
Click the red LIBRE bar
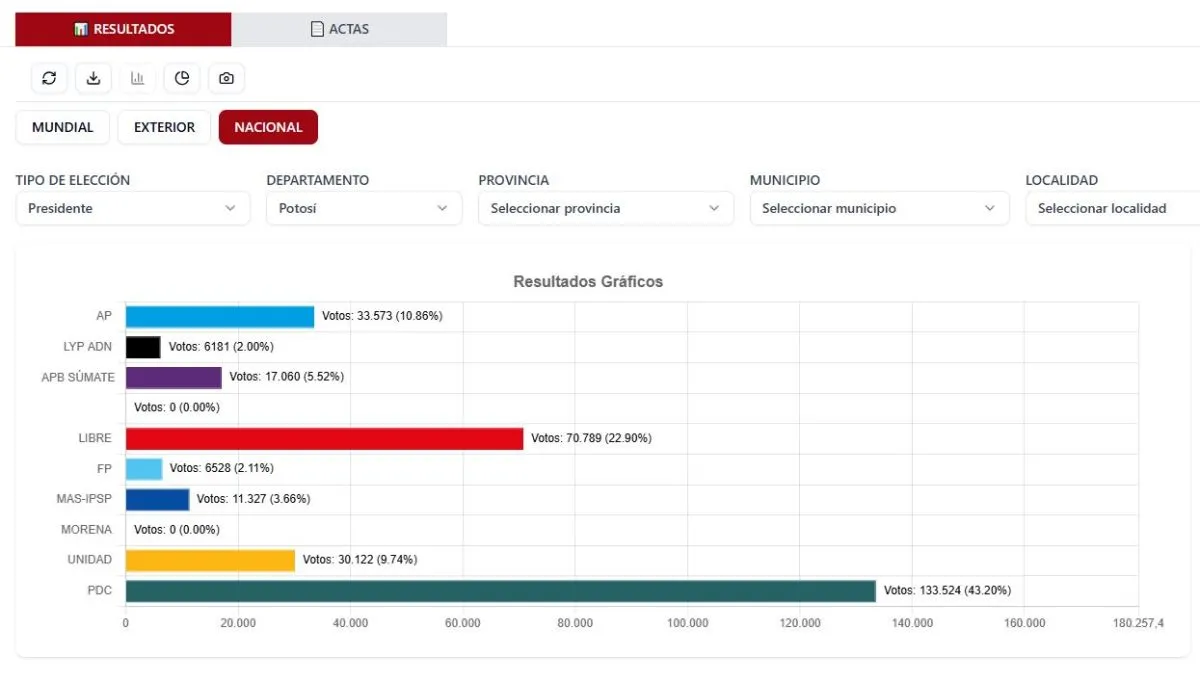(x=324, y=438)
